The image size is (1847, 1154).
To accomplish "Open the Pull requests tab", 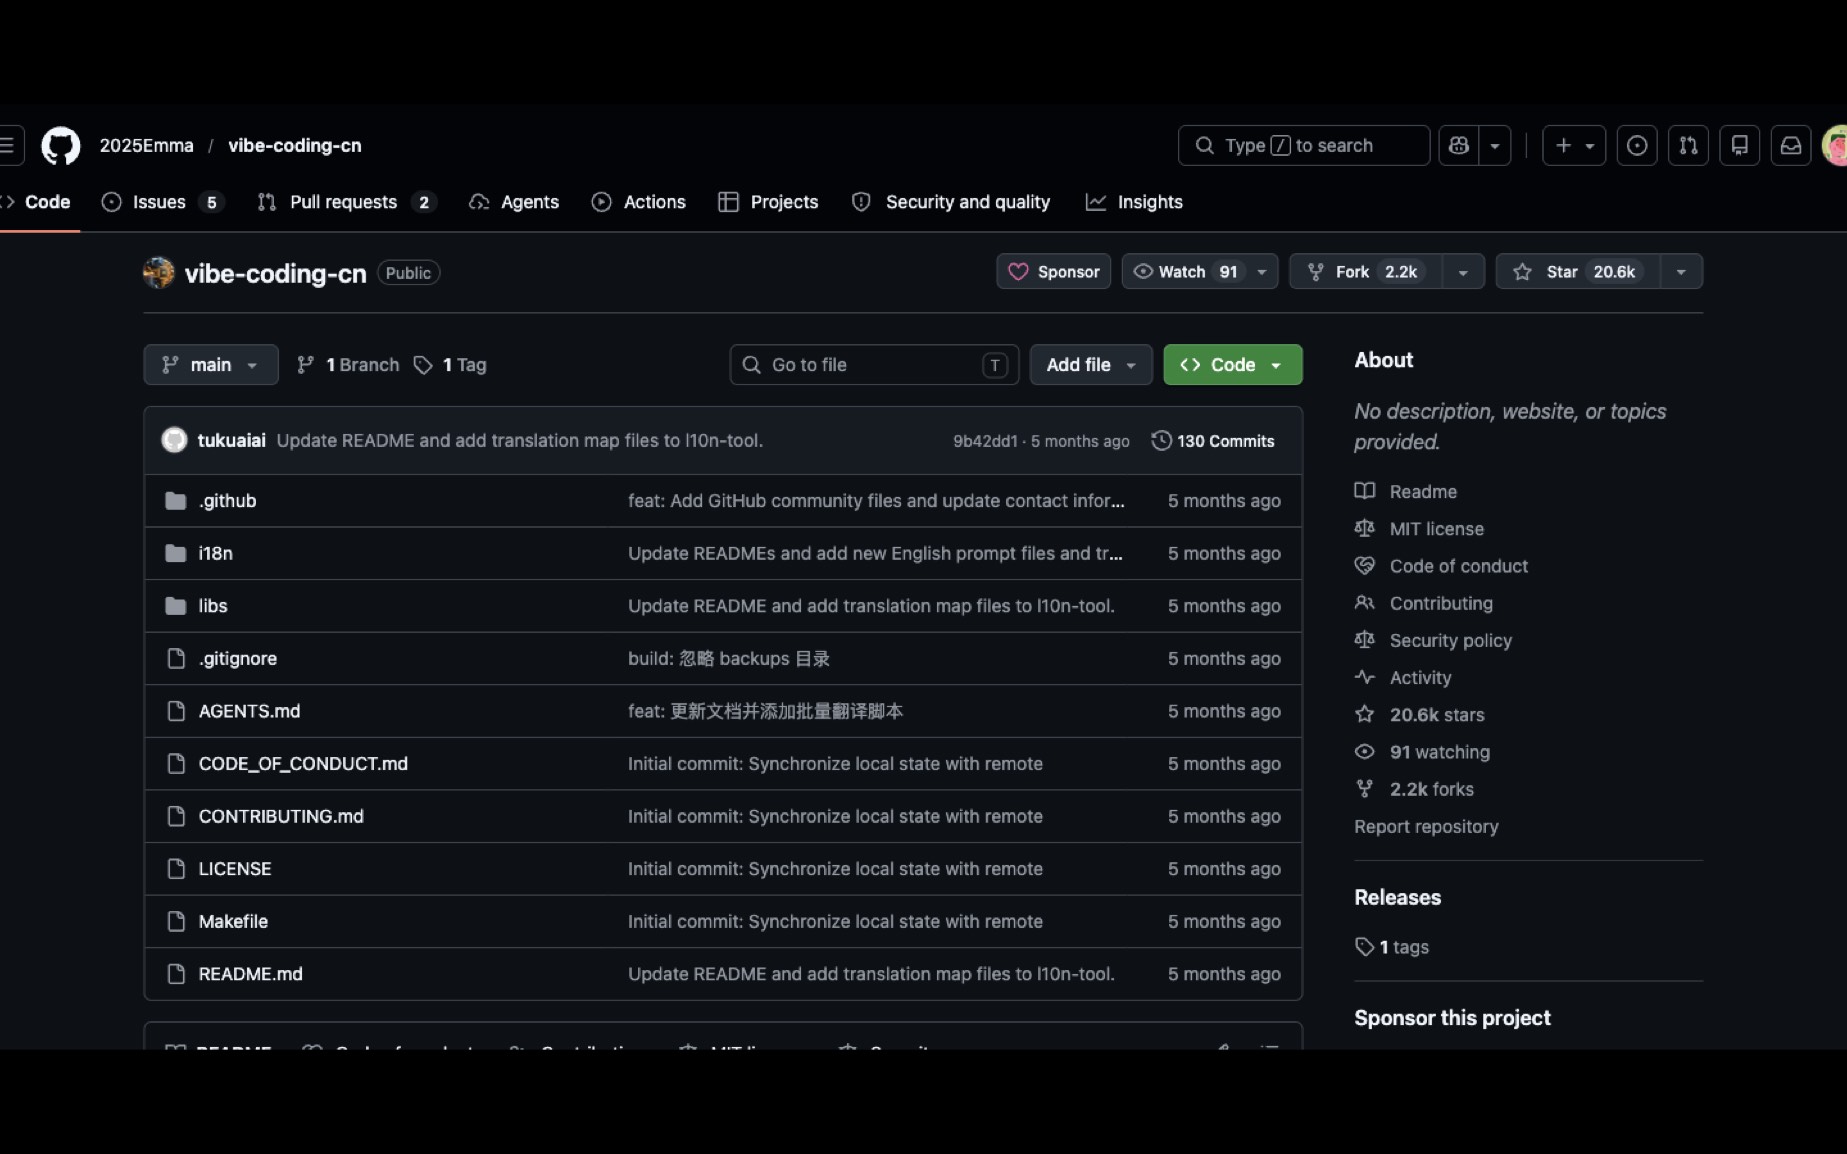I will 347,202.
